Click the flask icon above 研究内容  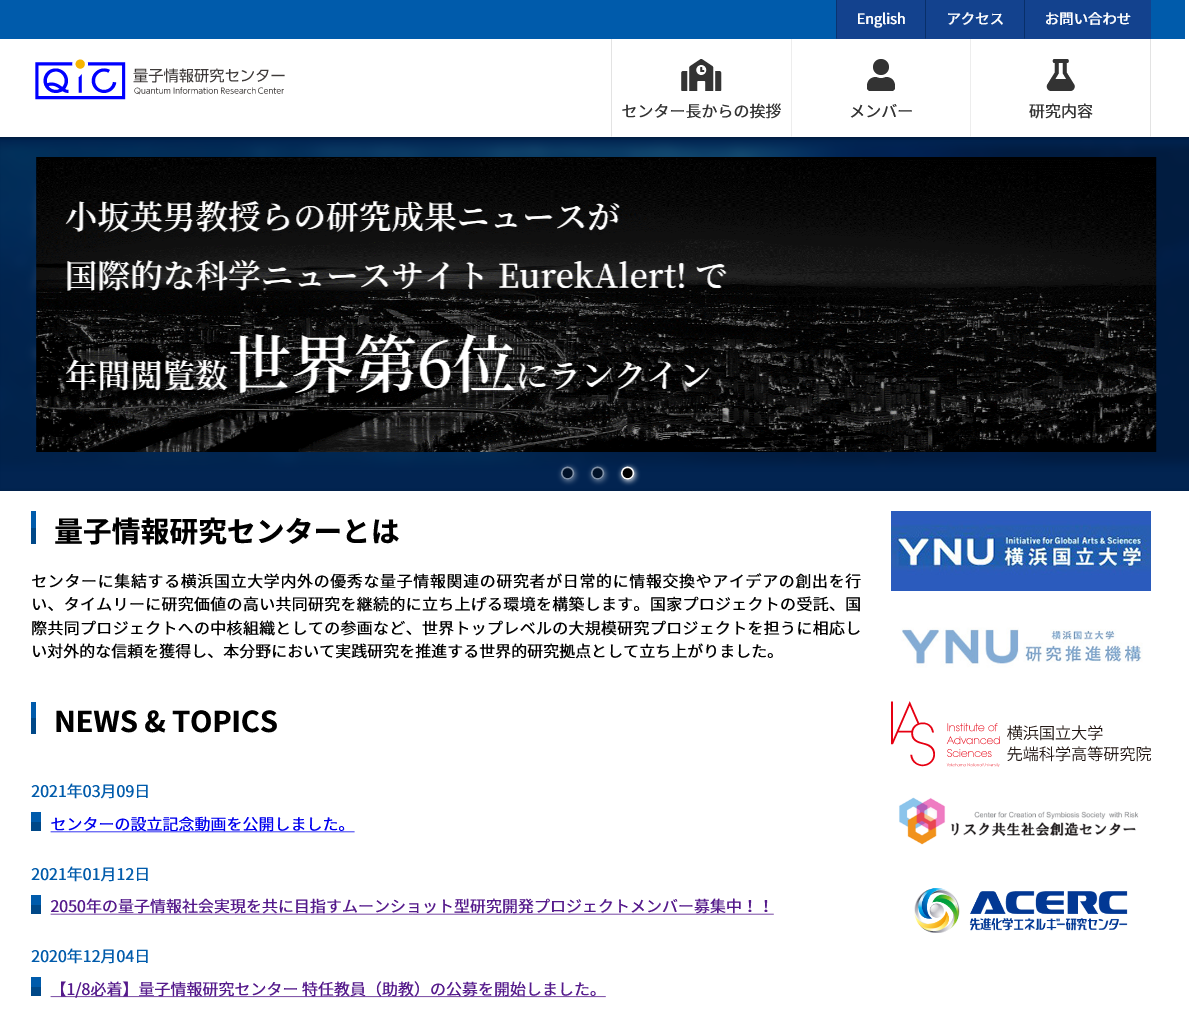(x=1060, y=75)
